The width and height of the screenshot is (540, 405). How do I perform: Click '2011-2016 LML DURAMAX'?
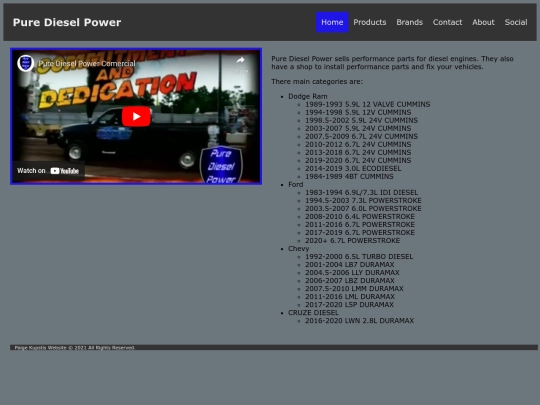click(x=350, y=297)
